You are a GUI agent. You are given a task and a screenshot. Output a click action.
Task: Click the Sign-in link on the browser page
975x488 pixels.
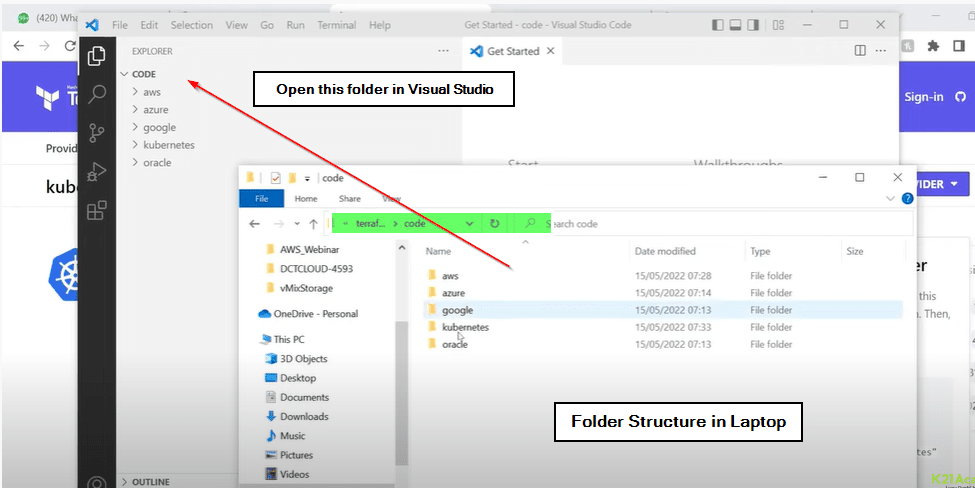click(x=923, y=96)
